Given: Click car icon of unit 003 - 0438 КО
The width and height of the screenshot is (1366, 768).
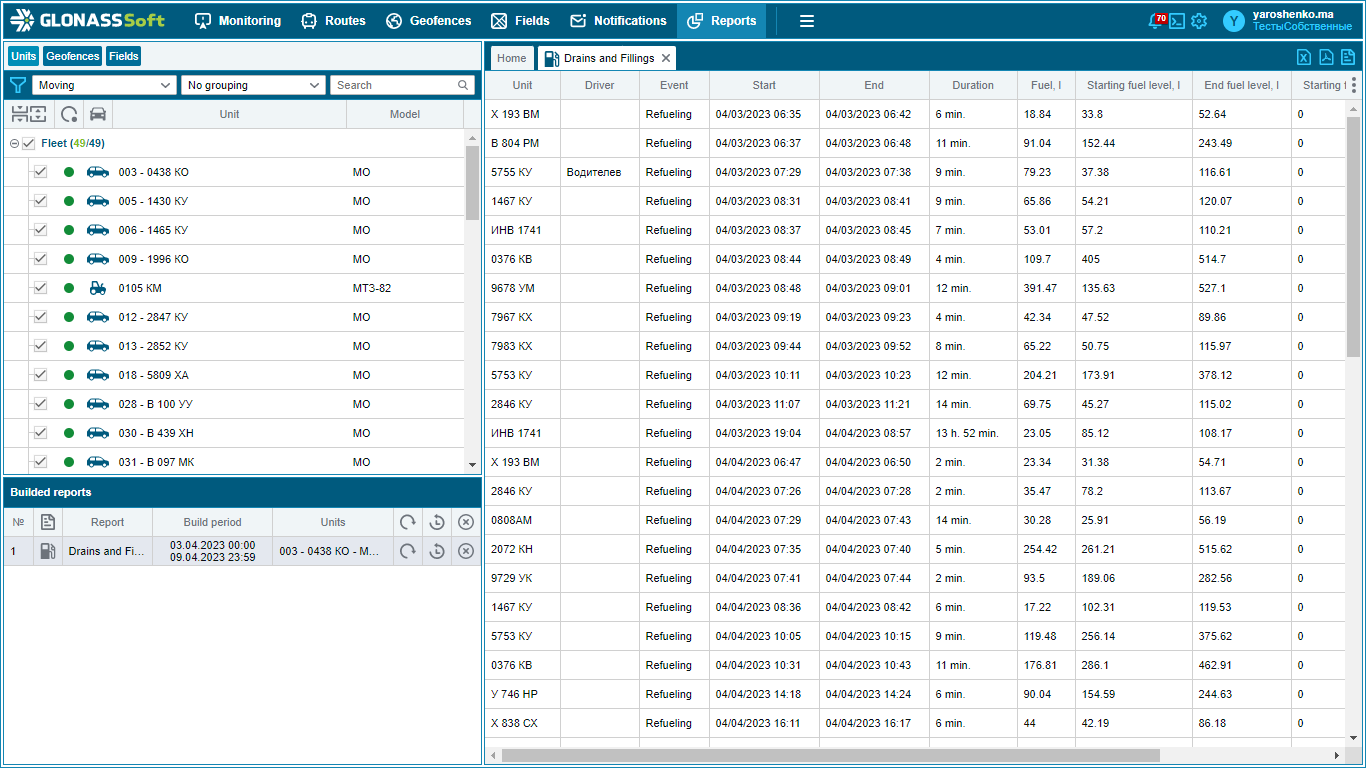Looking at the screenshot, I should point(98,172).
